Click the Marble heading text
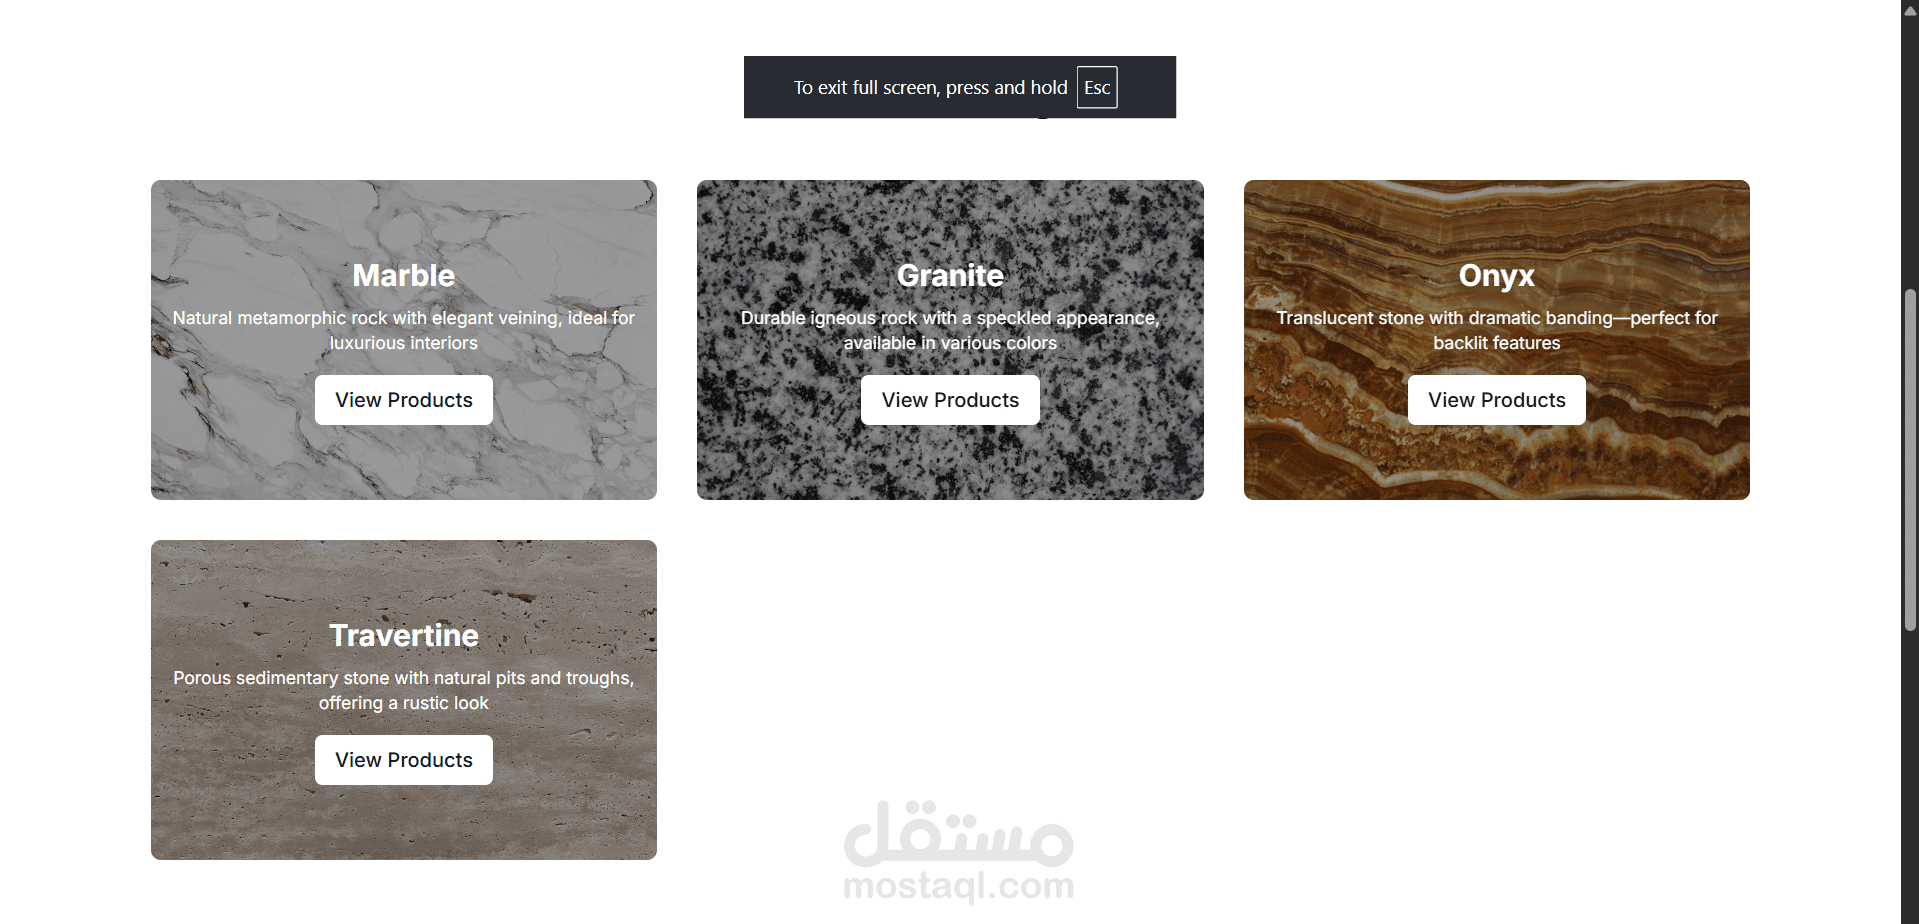Screen dimensions: 1919x924 pos(403,275)
